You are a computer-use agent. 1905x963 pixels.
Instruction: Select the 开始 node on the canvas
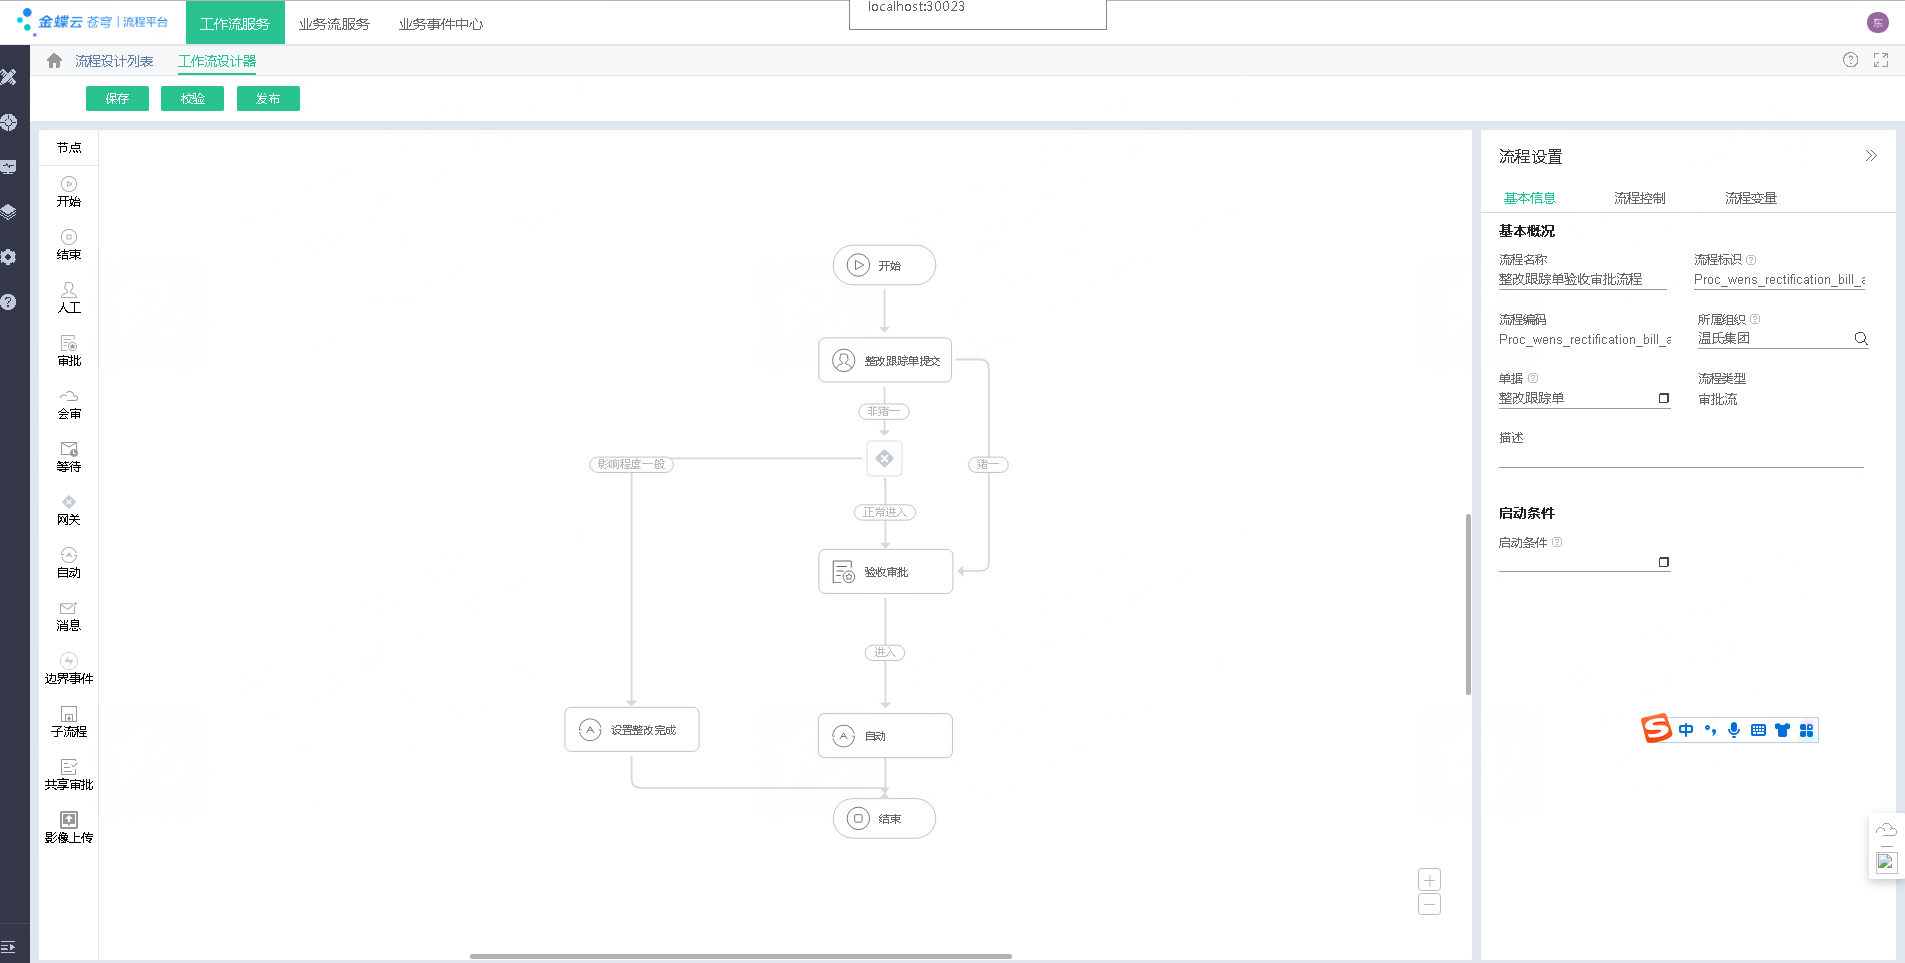click(x=884, y=265)
